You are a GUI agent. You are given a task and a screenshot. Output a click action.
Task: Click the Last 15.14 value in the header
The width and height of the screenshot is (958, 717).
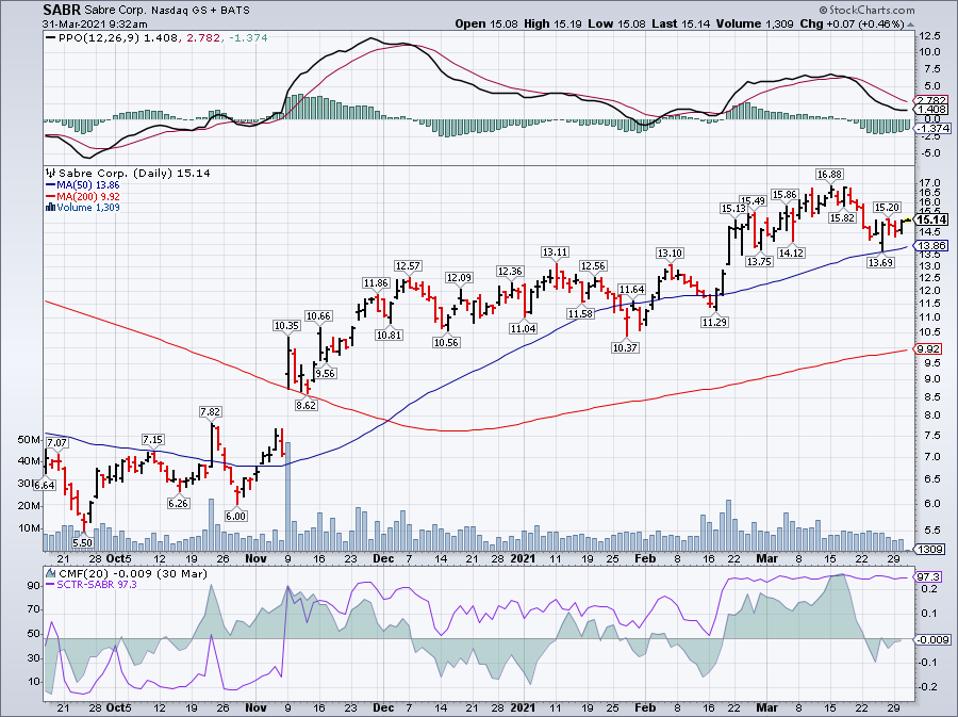pyautogui.click(x=680, y=24)
